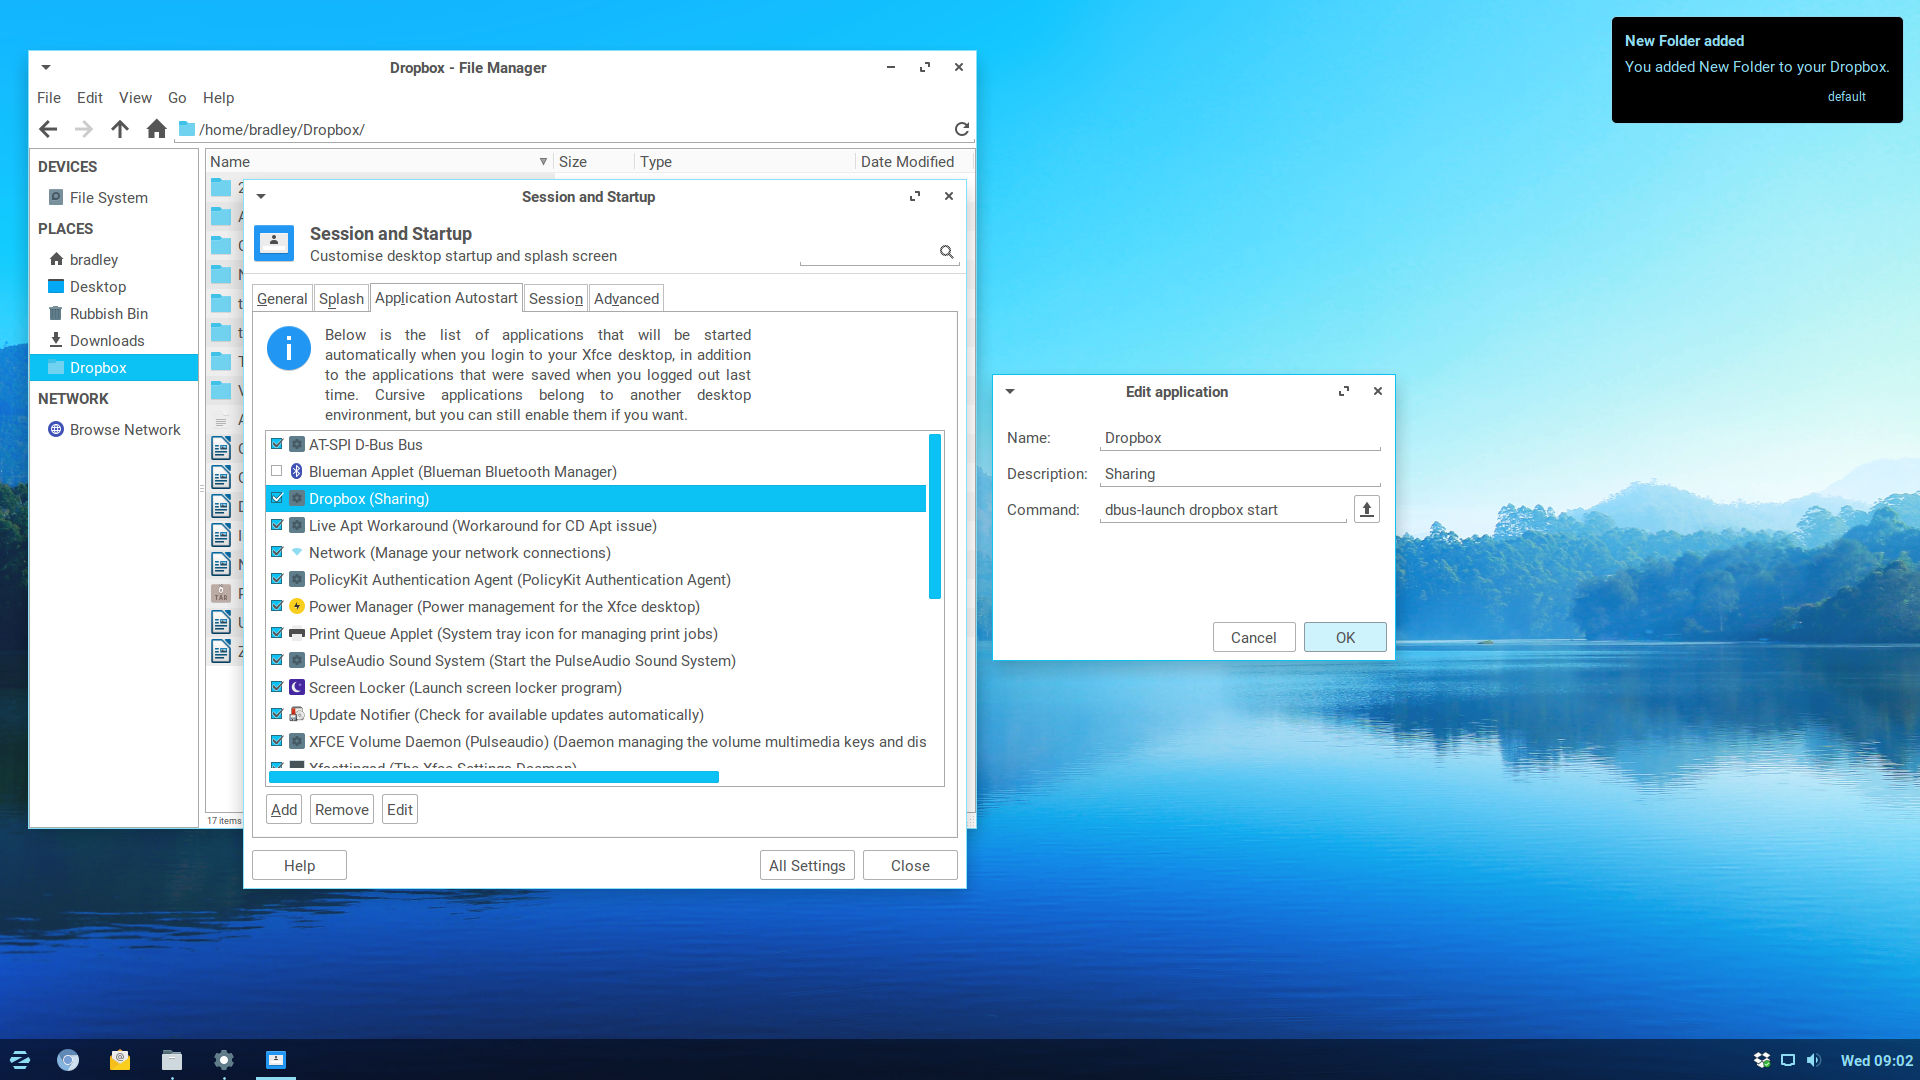Click the autostart list horizontal scrollbar
1920x1080 pixels.
[x=494, y=777]
